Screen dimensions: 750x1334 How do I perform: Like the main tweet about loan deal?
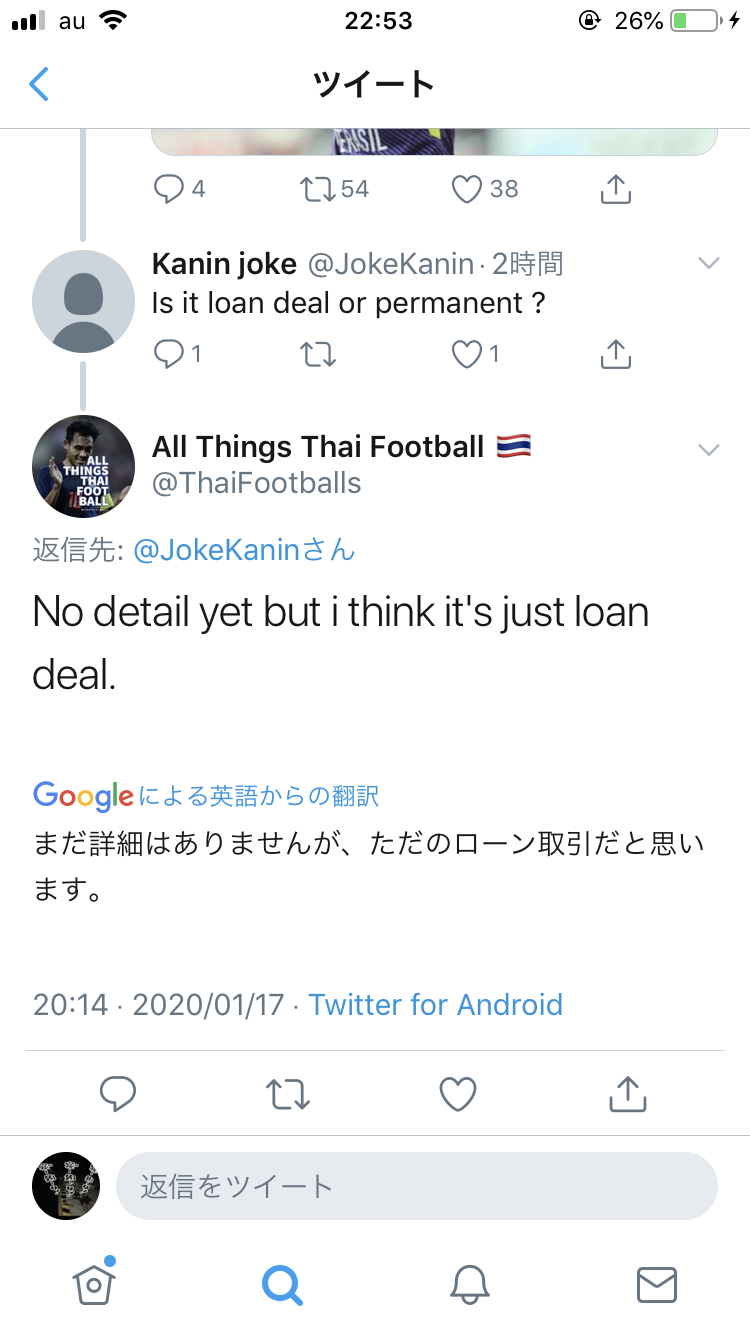point(458,1094)
